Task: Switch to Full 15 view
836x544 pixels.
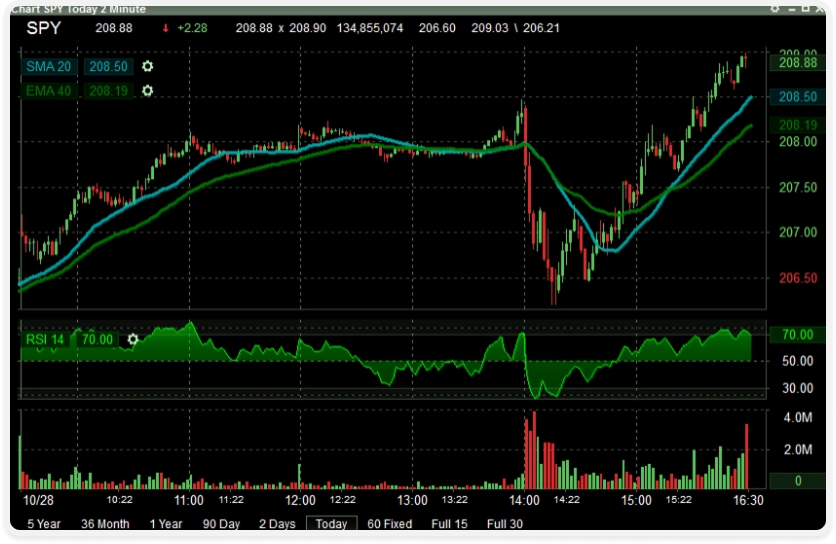Action: [x=449, y=524]
